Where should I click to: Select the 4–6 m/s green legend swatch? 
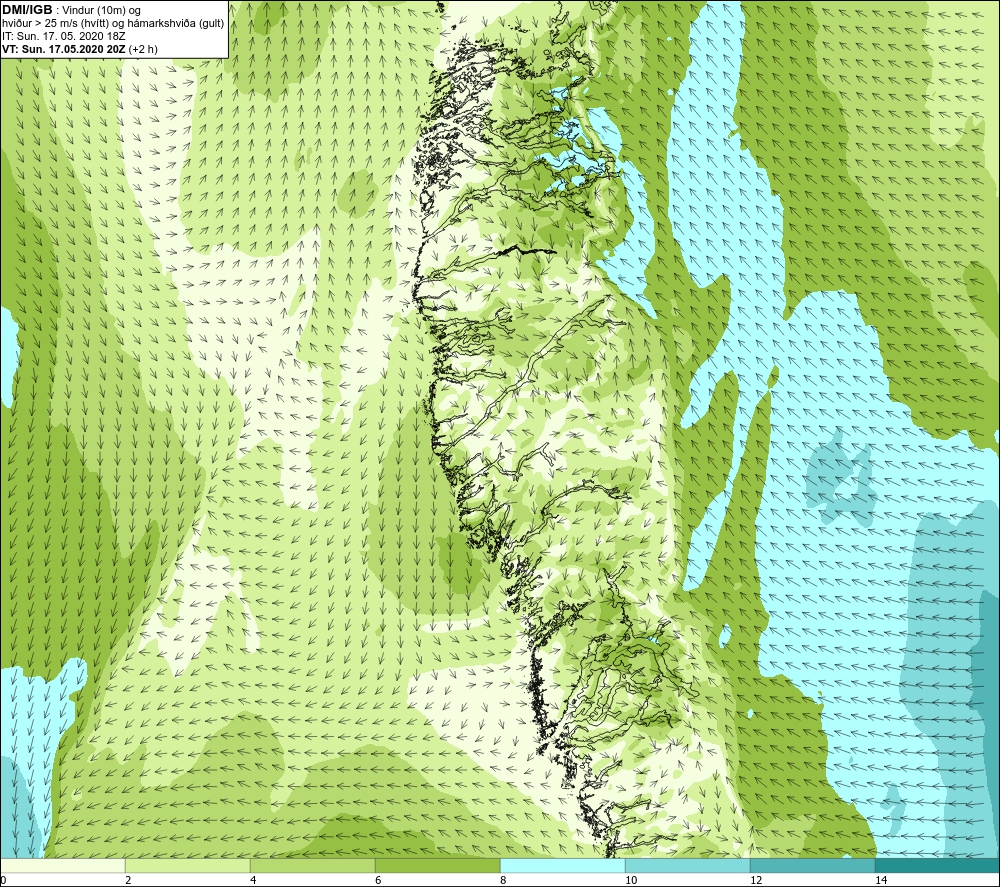click(x=312, y=865)
